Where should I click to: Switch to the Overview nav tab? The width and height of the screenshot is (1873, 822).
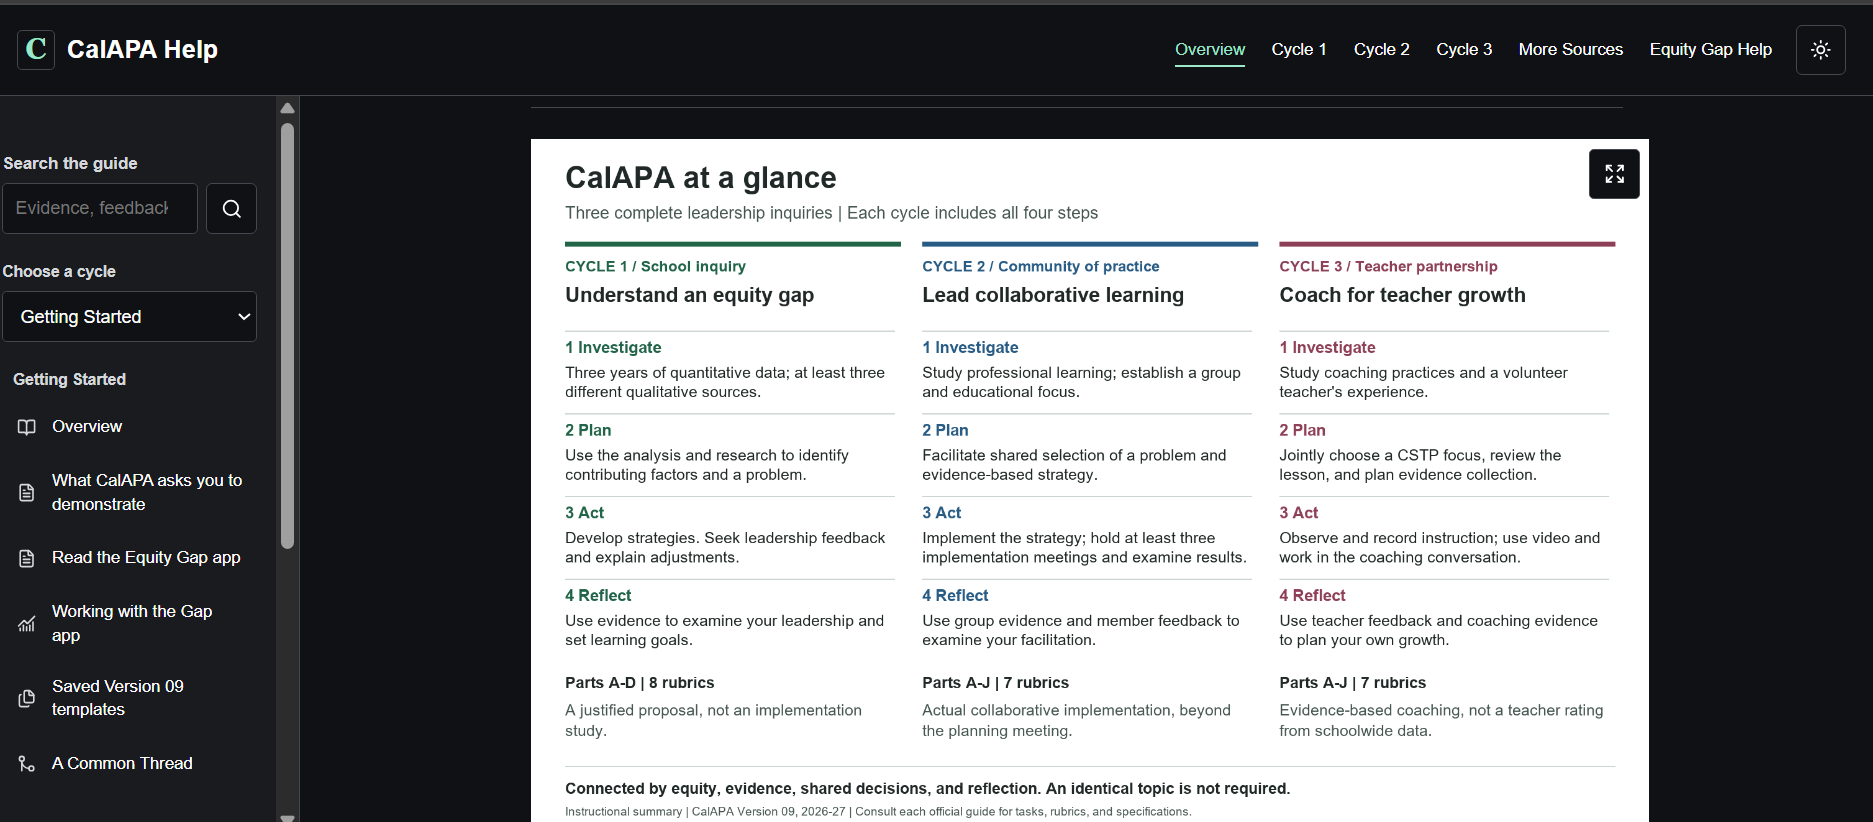(x=1209, y=49)
